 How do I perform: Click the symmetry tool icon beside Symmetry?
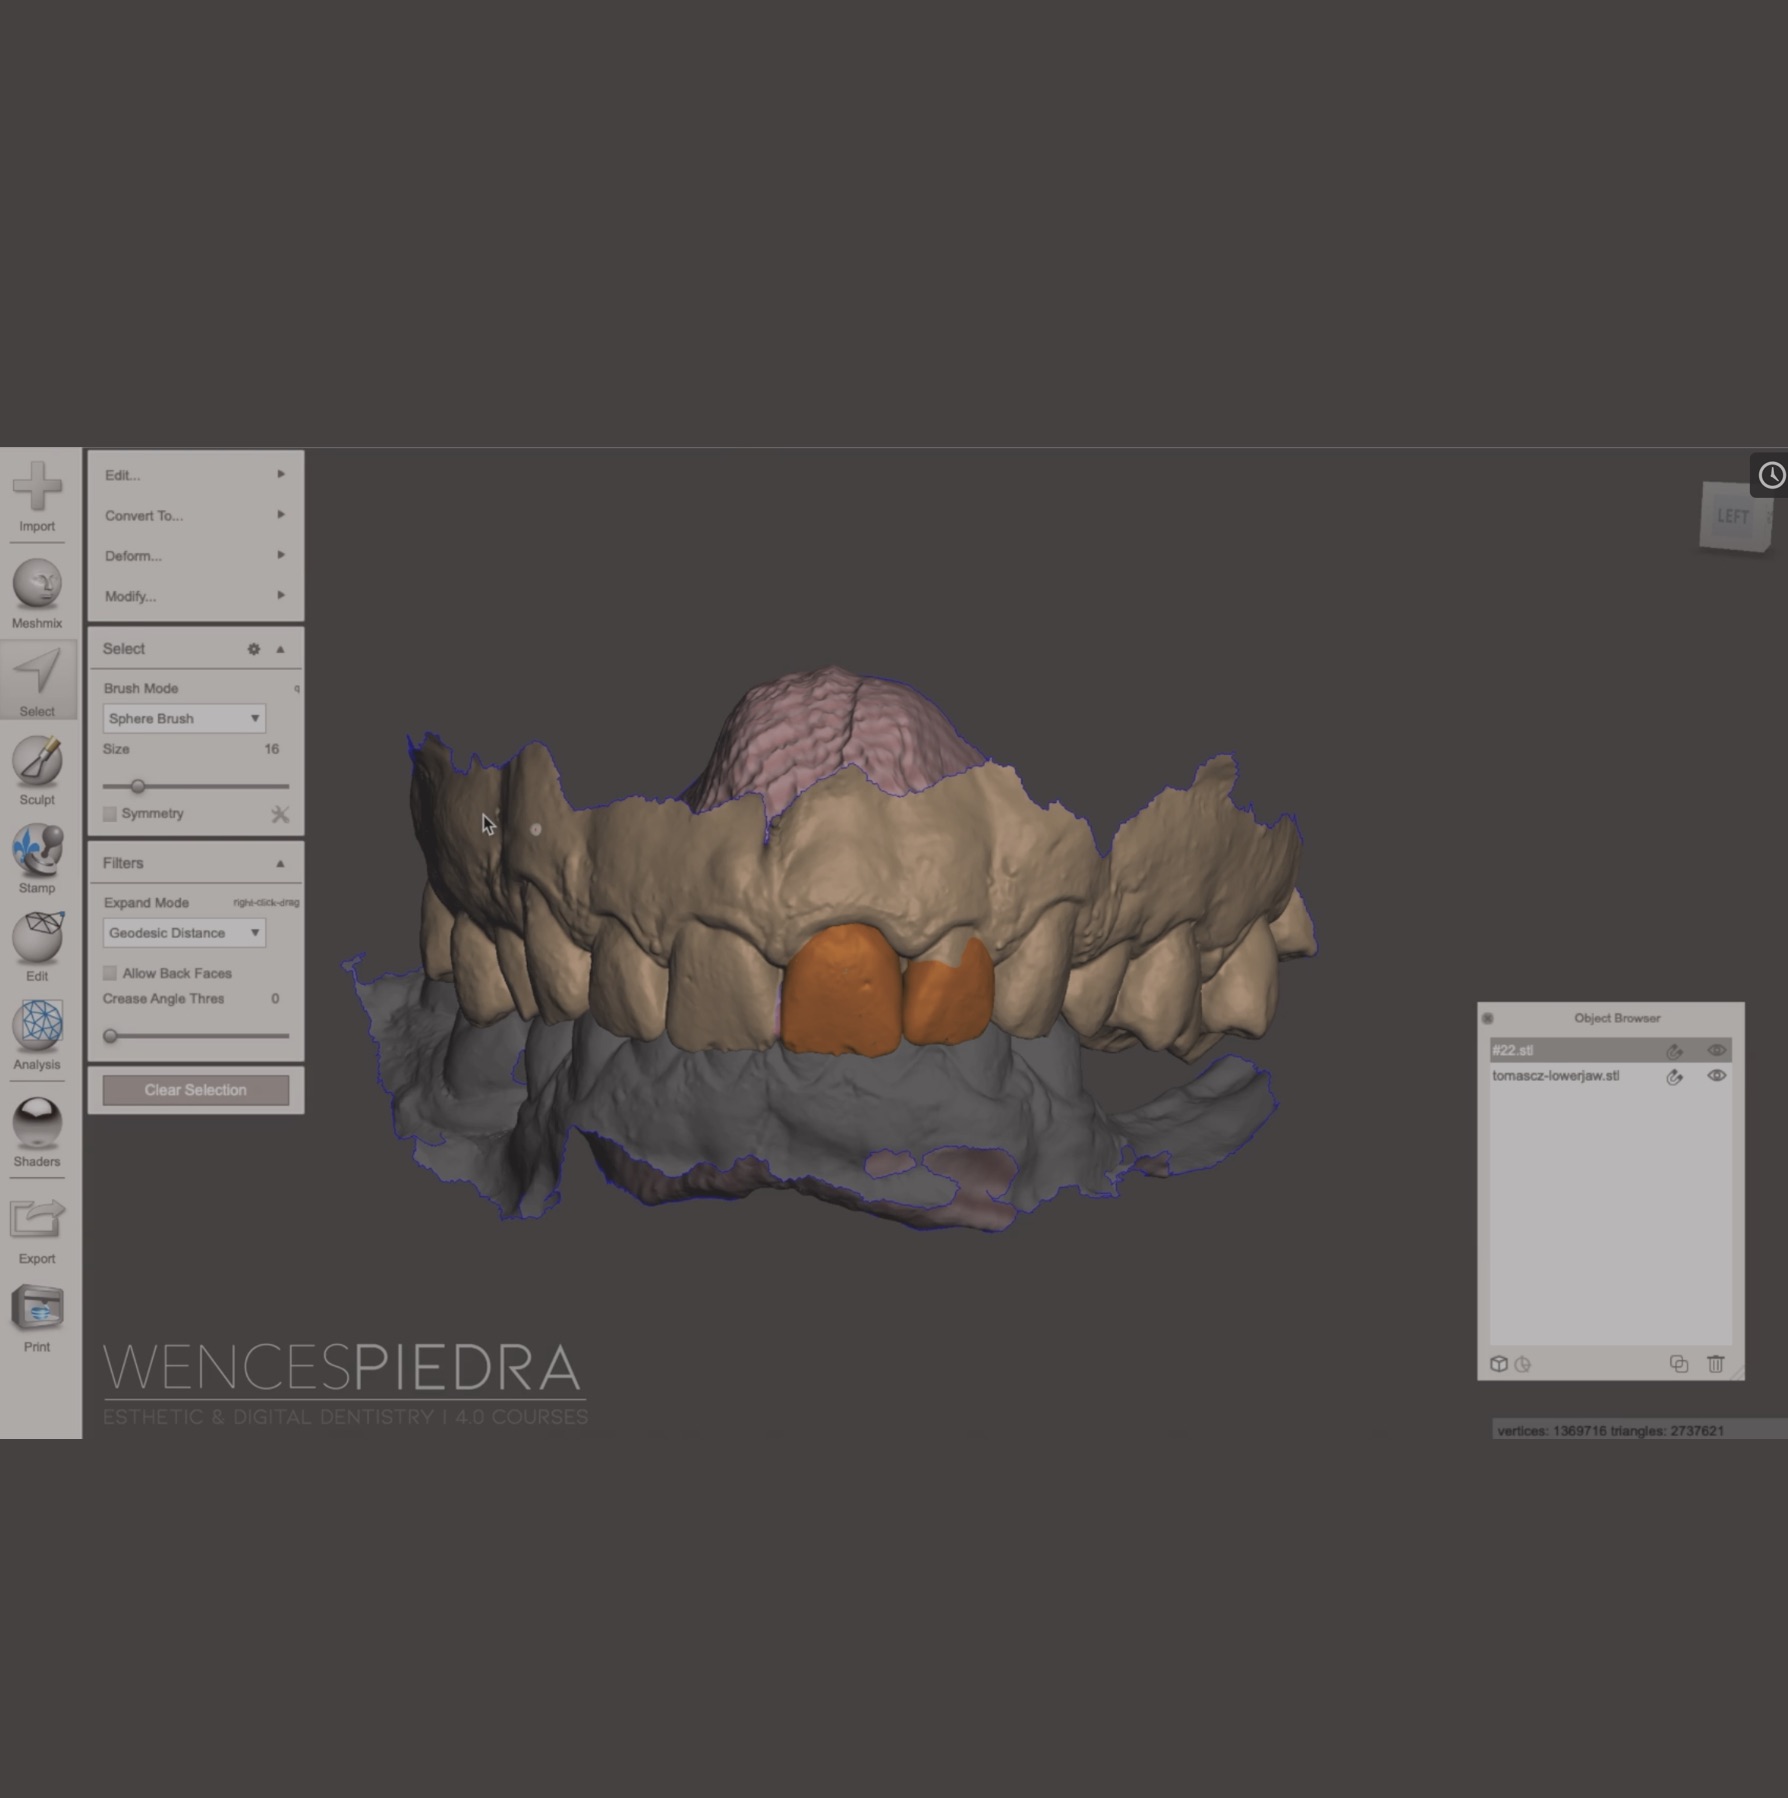click(x=280, y=814)
